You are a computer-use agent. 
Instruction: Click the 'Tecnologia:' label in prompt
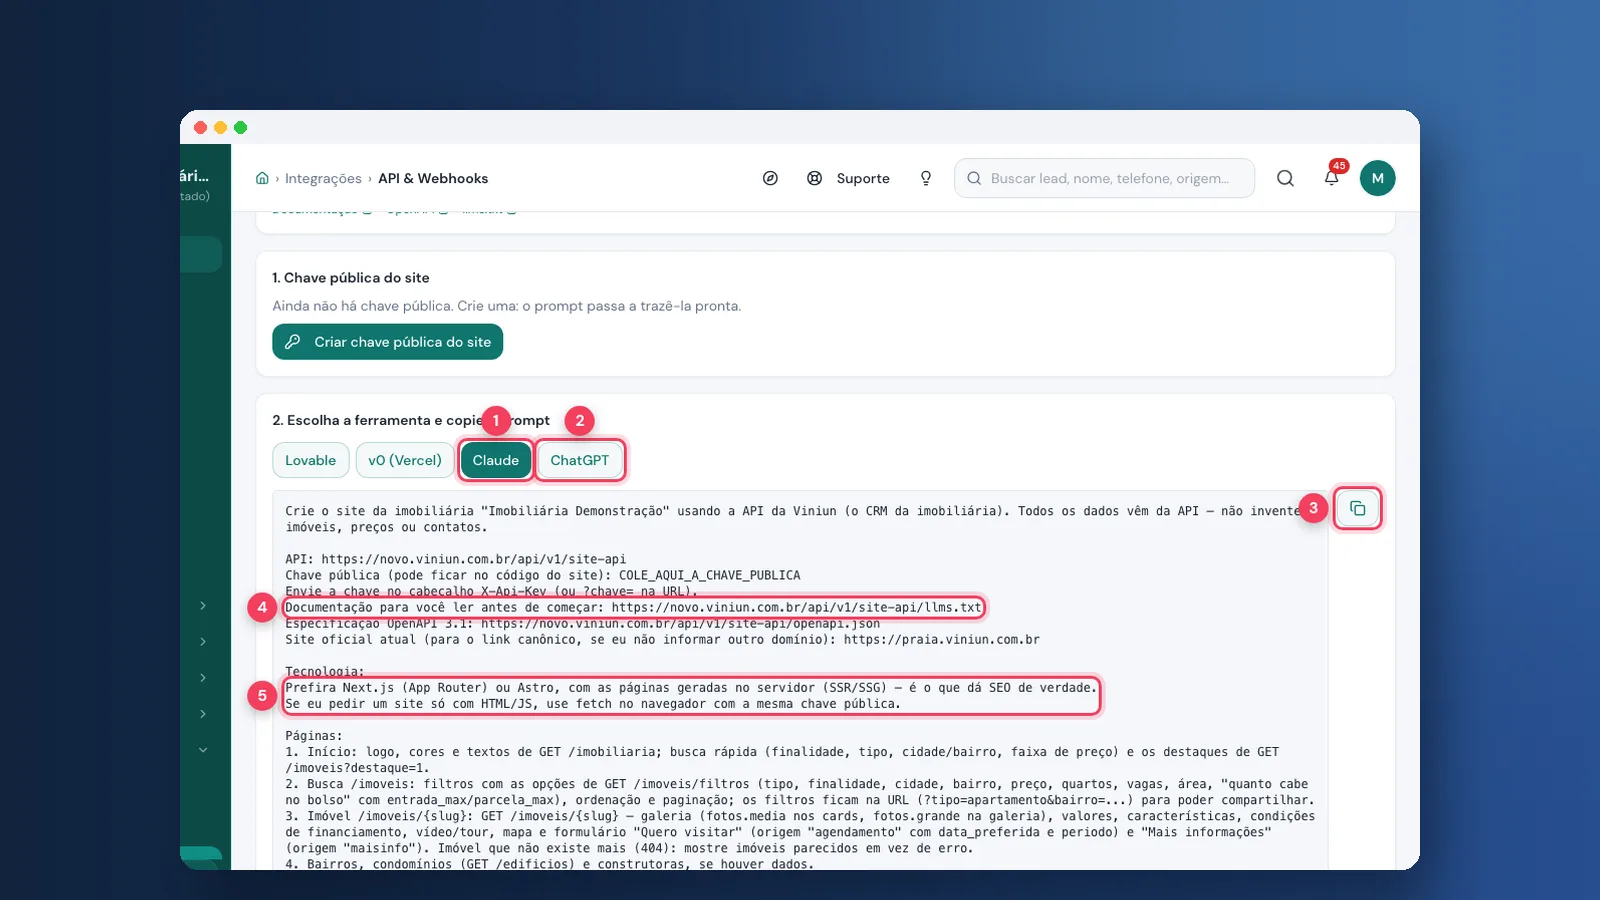pos(325,671)
